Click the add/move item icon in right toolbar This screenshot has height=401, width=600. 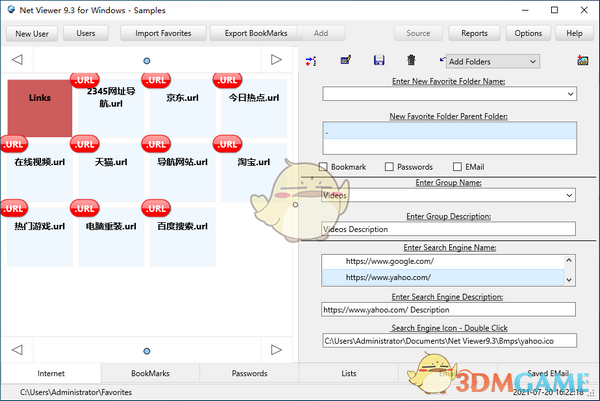tap(311, 61)
